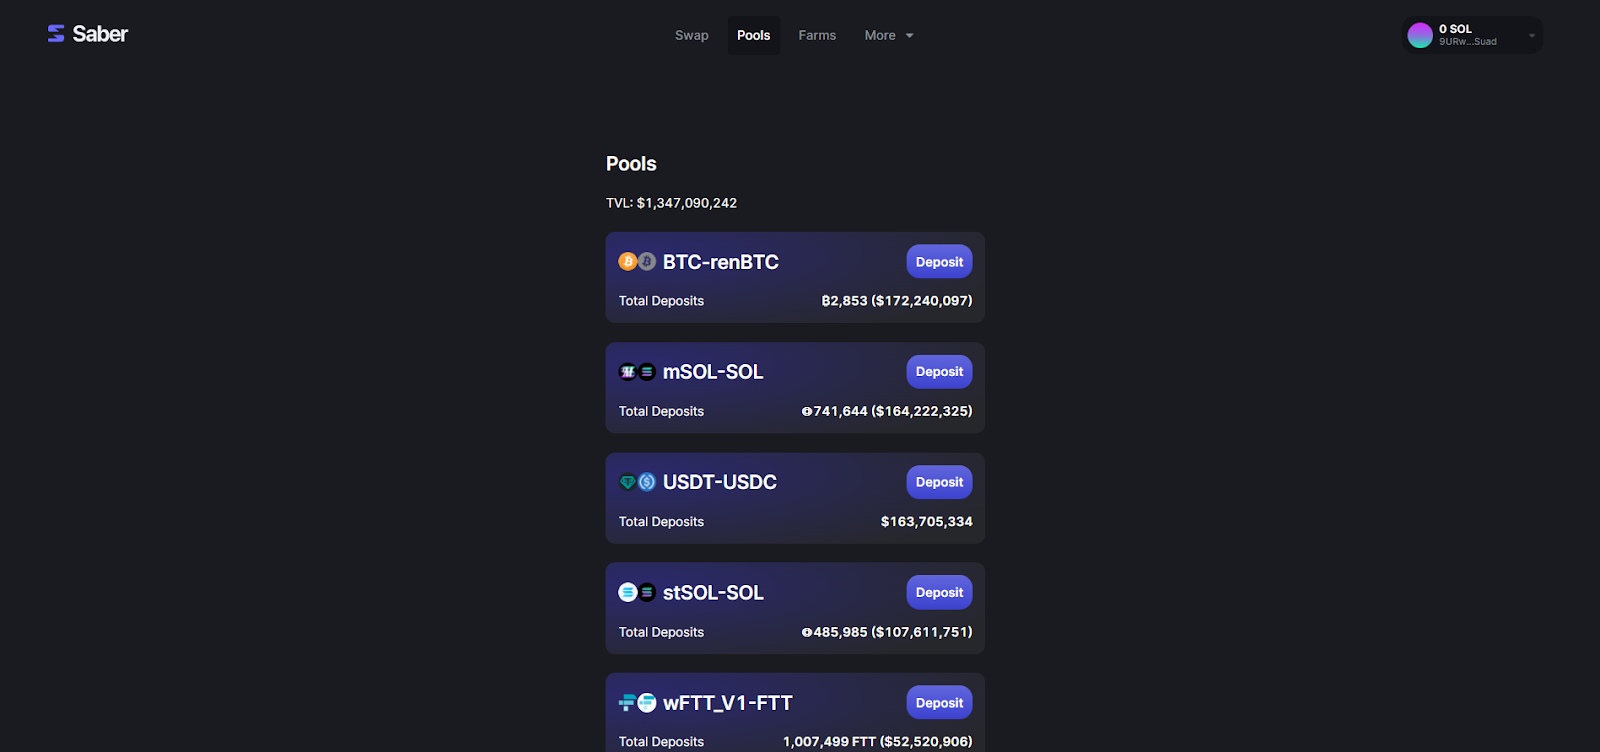The image size is (1600, 752).
Task: Click the stSOL-SOL token pair icon
Action: tap(637, 593)
